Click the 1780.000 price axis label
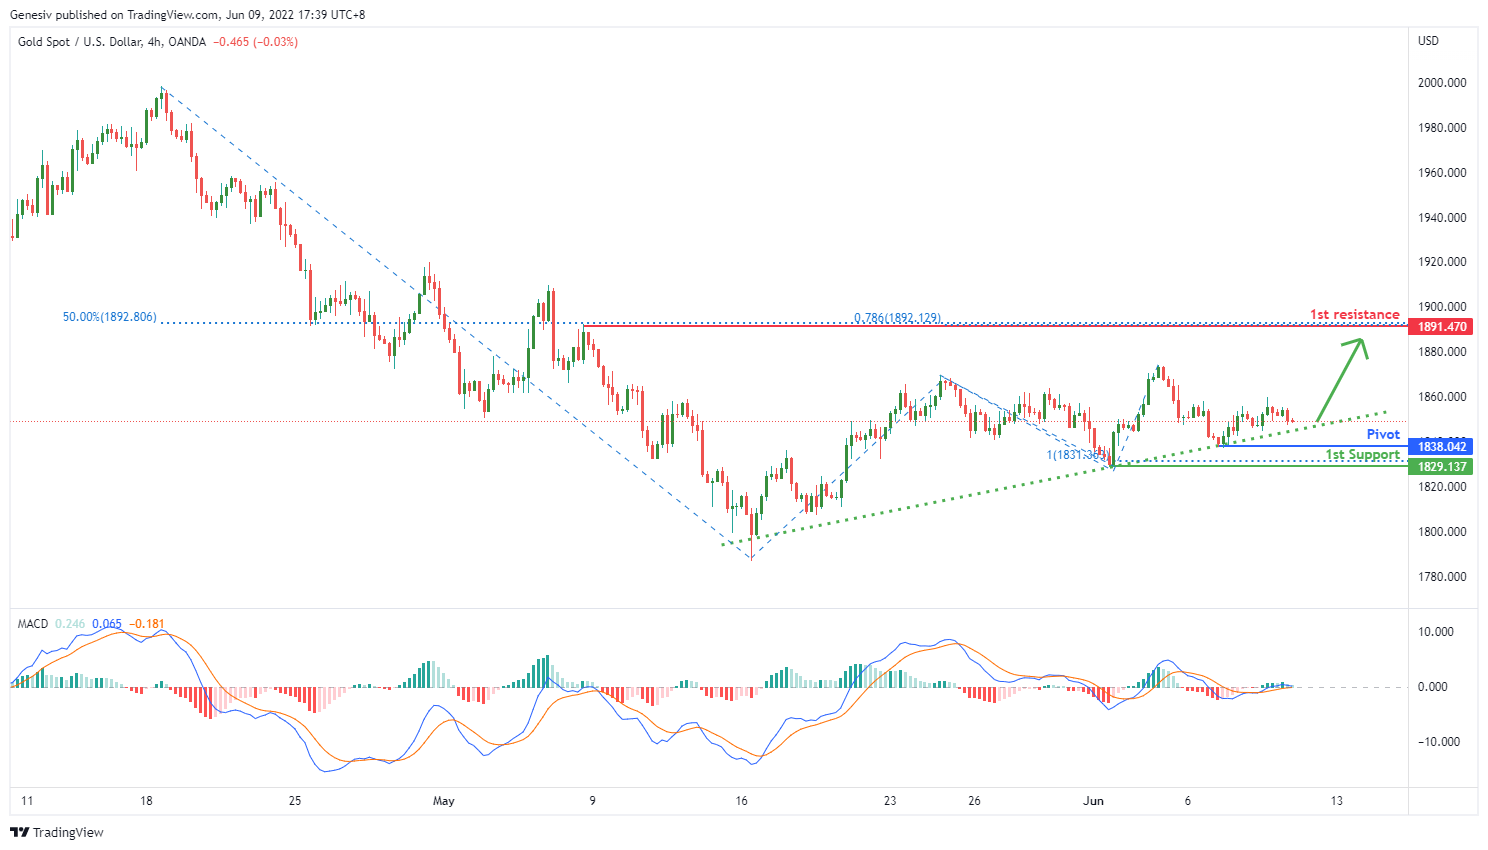The height and width of the screenshot is (850, 1488). (x=1442, y=577)
